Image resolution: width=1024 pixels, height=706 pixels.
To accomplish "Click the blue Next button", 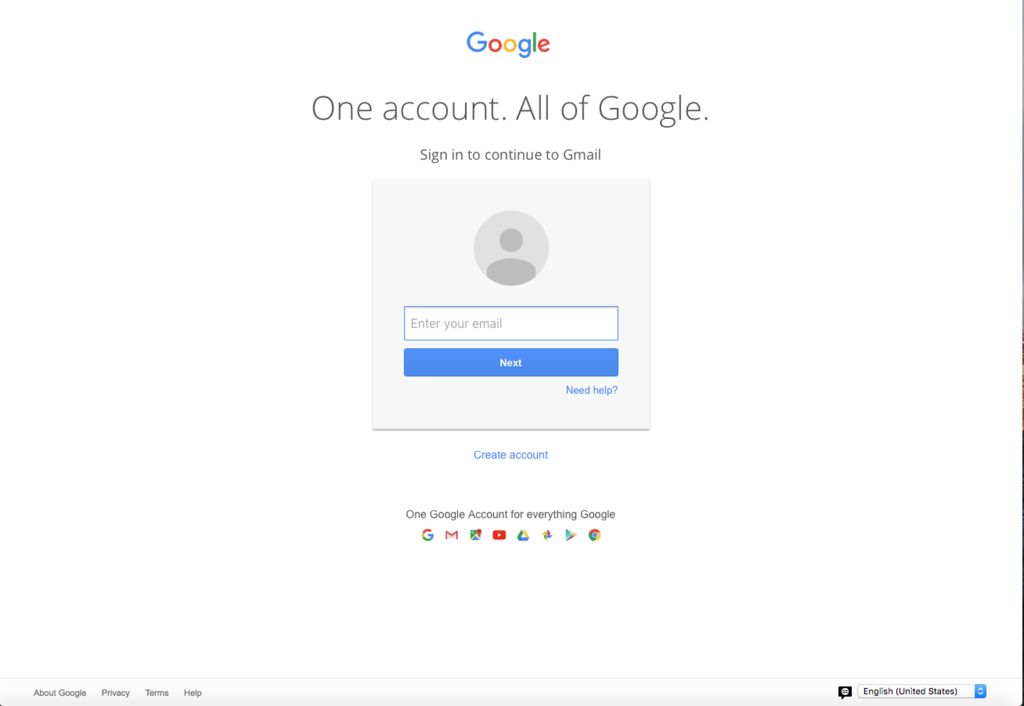I will click(511, 362).
